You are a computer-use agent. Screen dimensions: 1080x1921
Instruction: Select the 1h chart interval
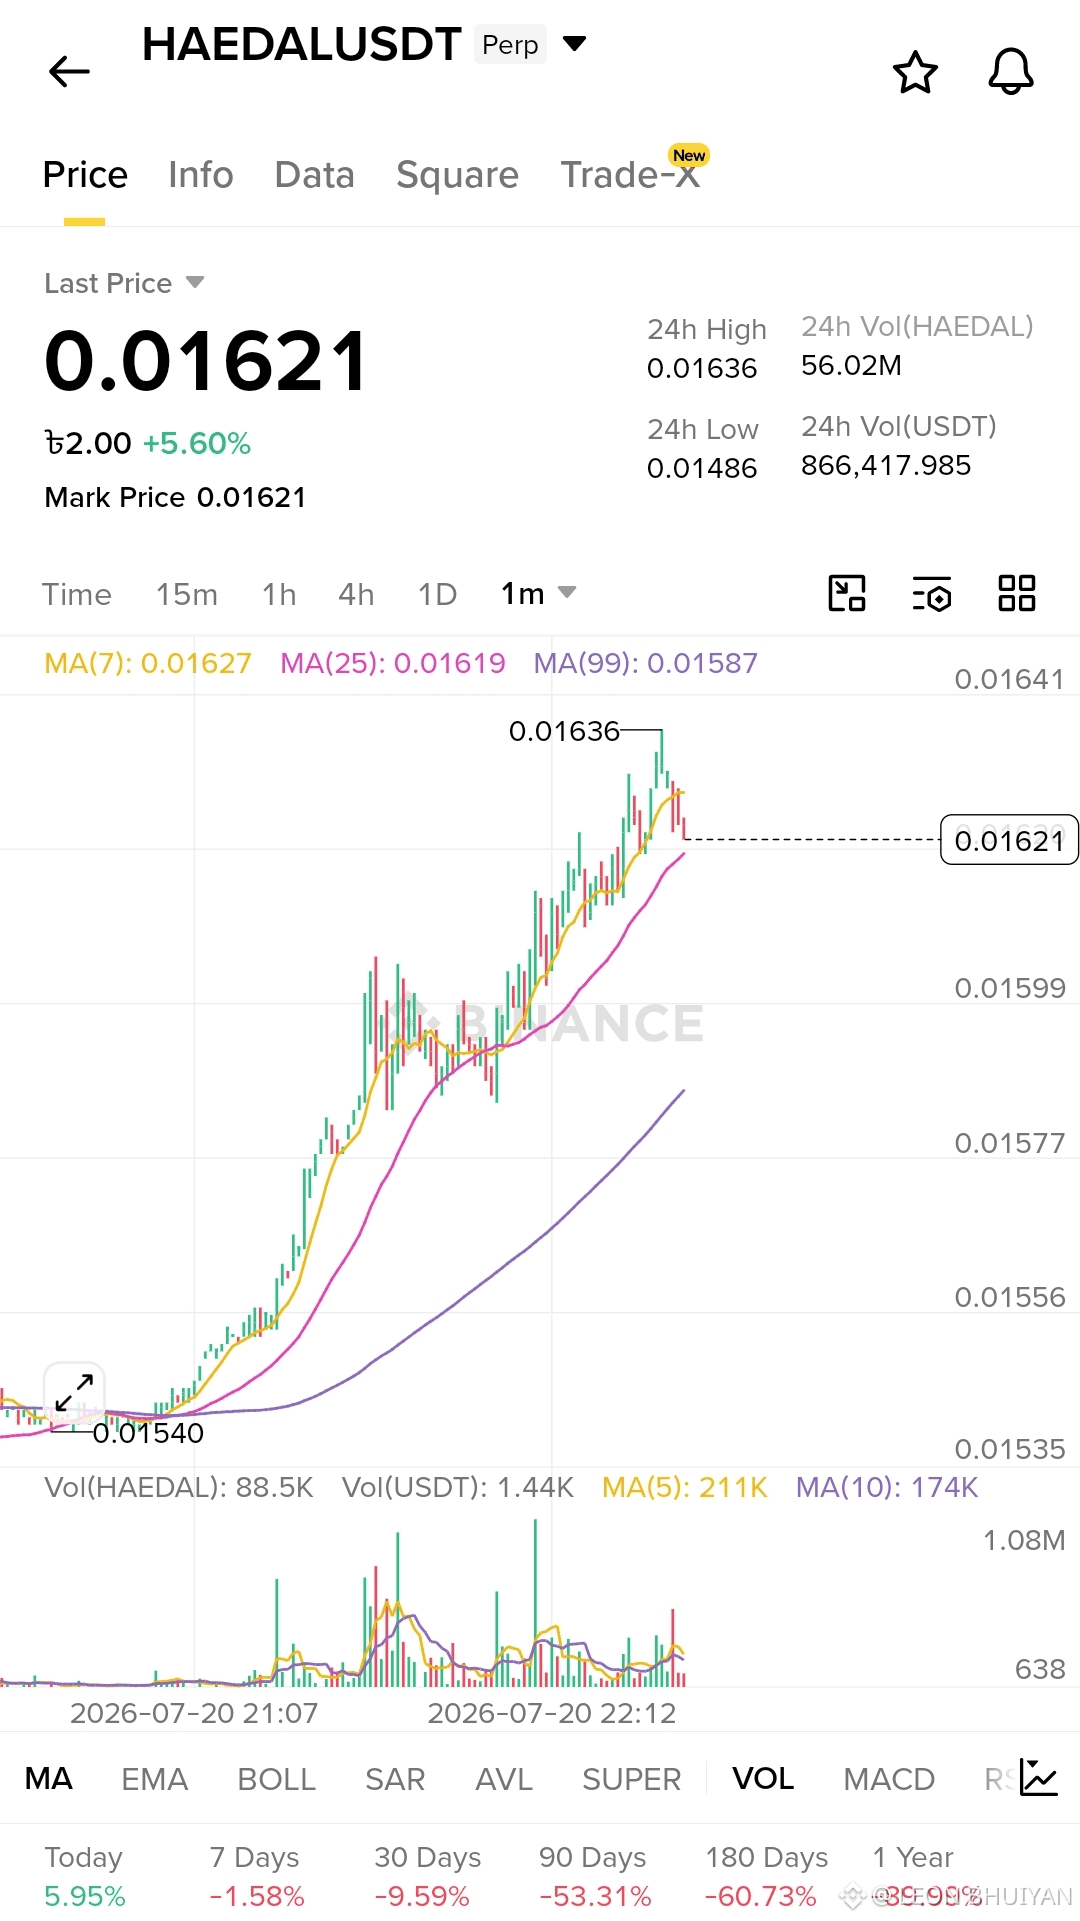pyautogui.click(x=279, y=594)
